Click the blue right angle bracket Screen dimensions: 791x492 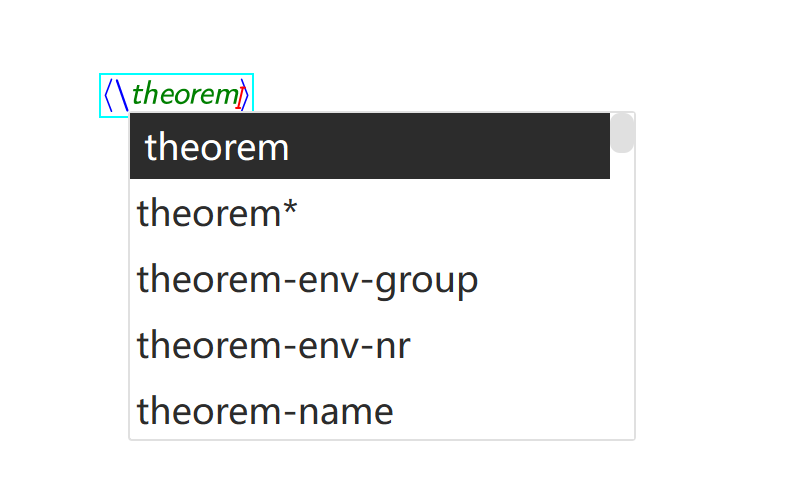[x=247, y=95]
